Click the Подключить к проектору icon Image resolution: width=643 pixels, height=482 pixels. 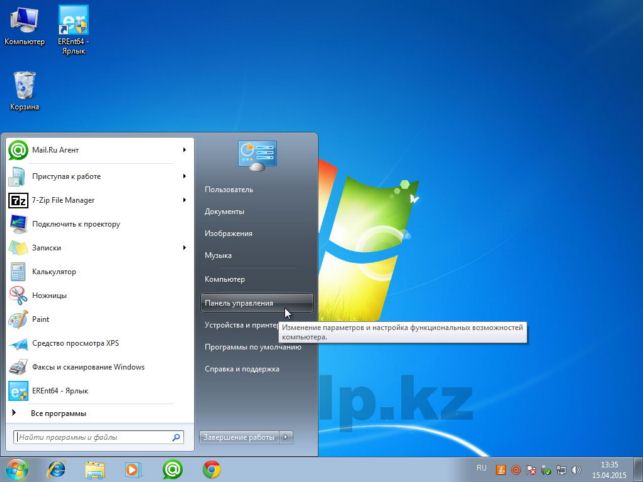click(18, 224)
